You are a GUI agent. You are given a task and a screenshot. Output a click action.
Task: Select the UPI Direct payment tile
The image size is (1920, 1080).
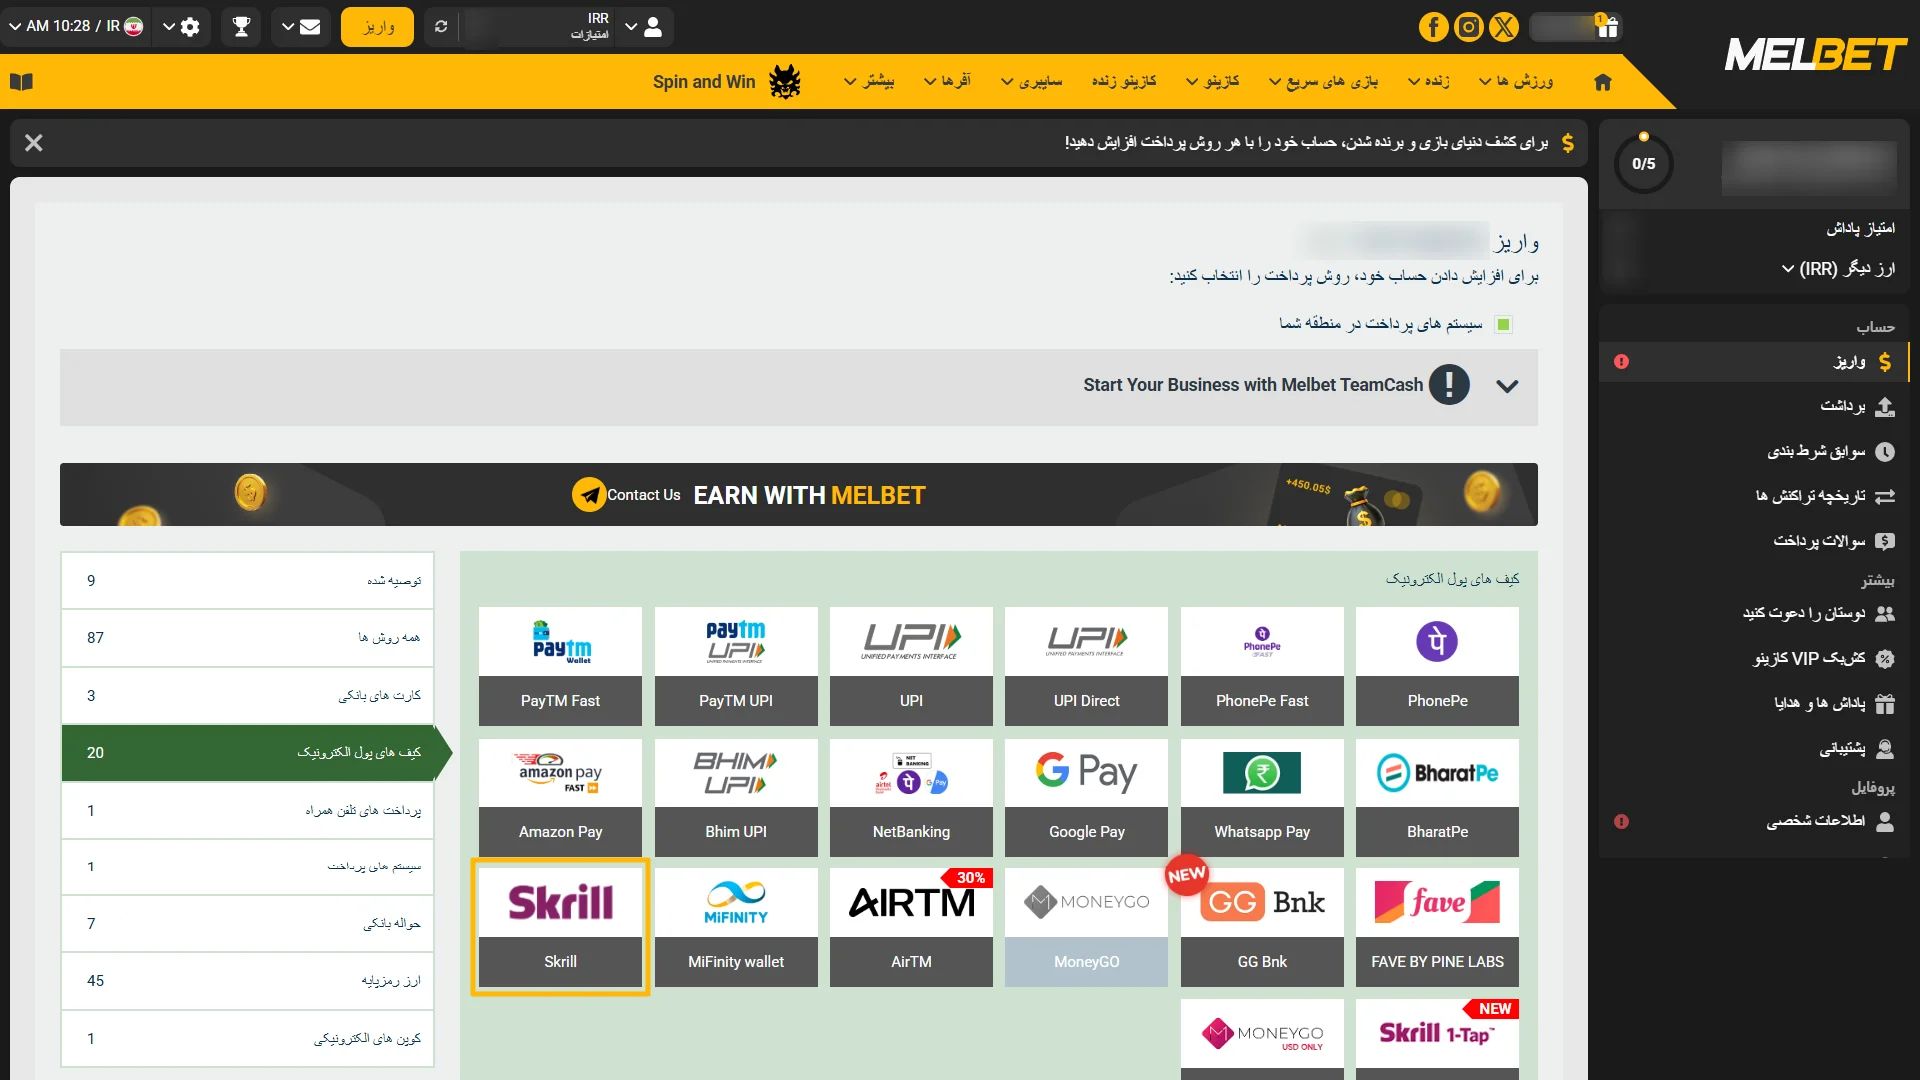1086,666
